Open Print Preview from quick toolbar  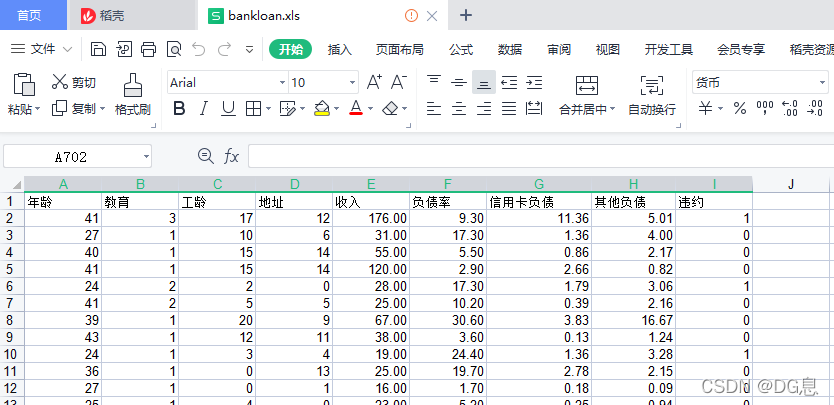(174, 49)
